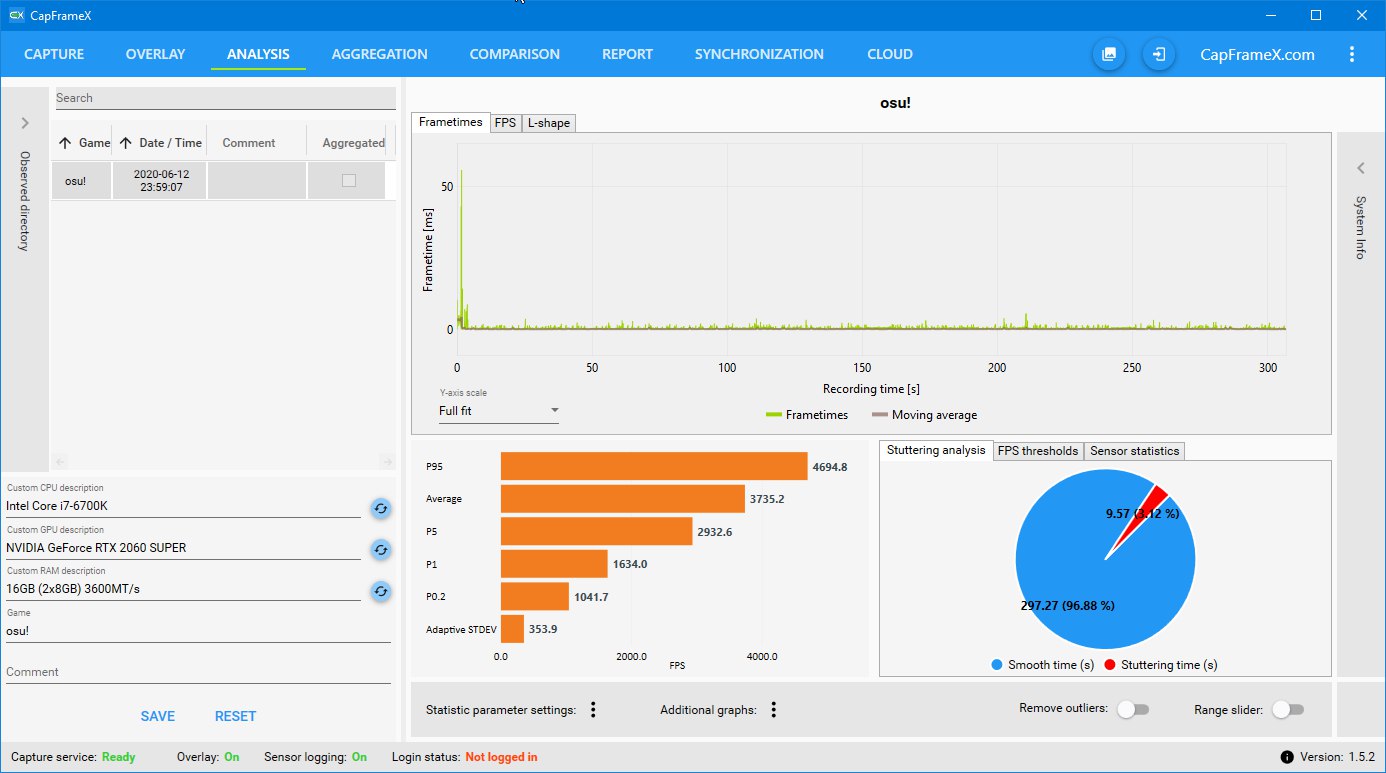Open the Y-axis scale Full fit dropdown
The height and width of the screenshot is (773, 1386).
pyautogui.click(x=499, y=411)
